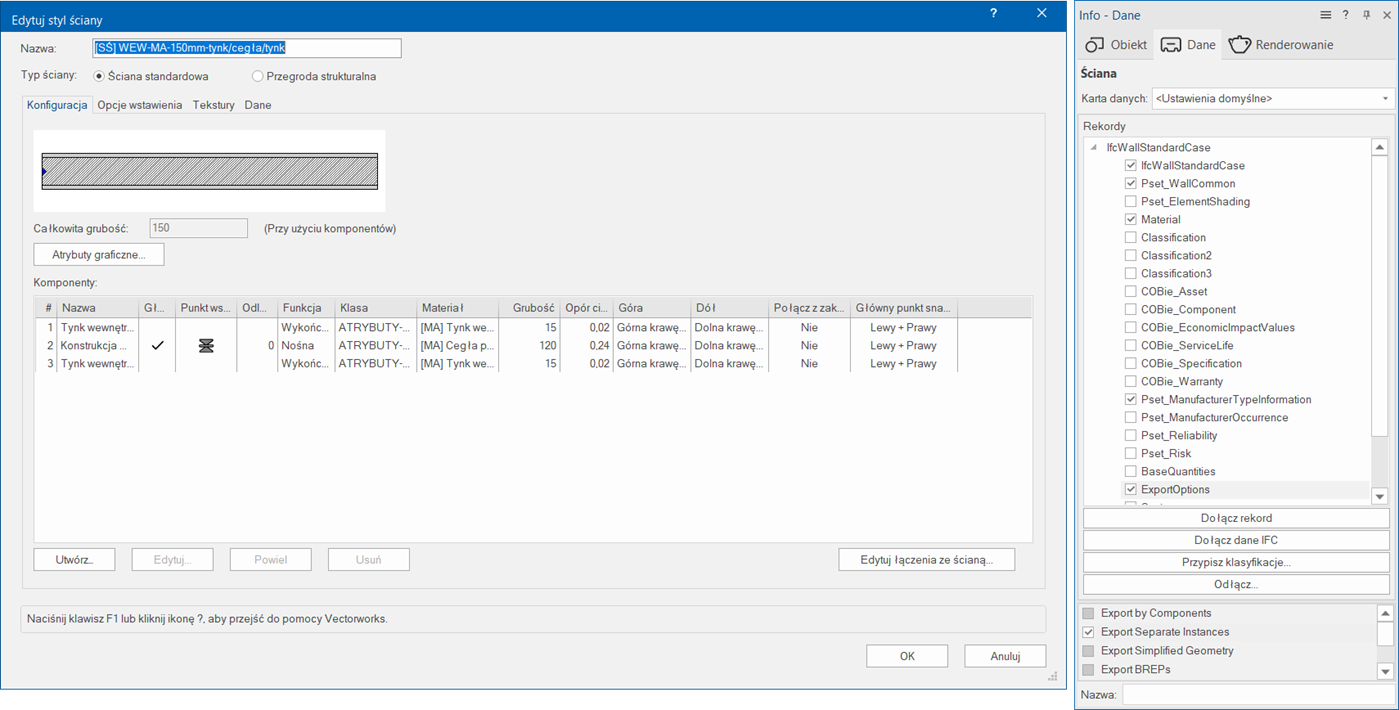This screenshot has height=710, width=1399.
Task: Enable the Pset_ElementShading checkbox
Action: (x=1130, y=202)
